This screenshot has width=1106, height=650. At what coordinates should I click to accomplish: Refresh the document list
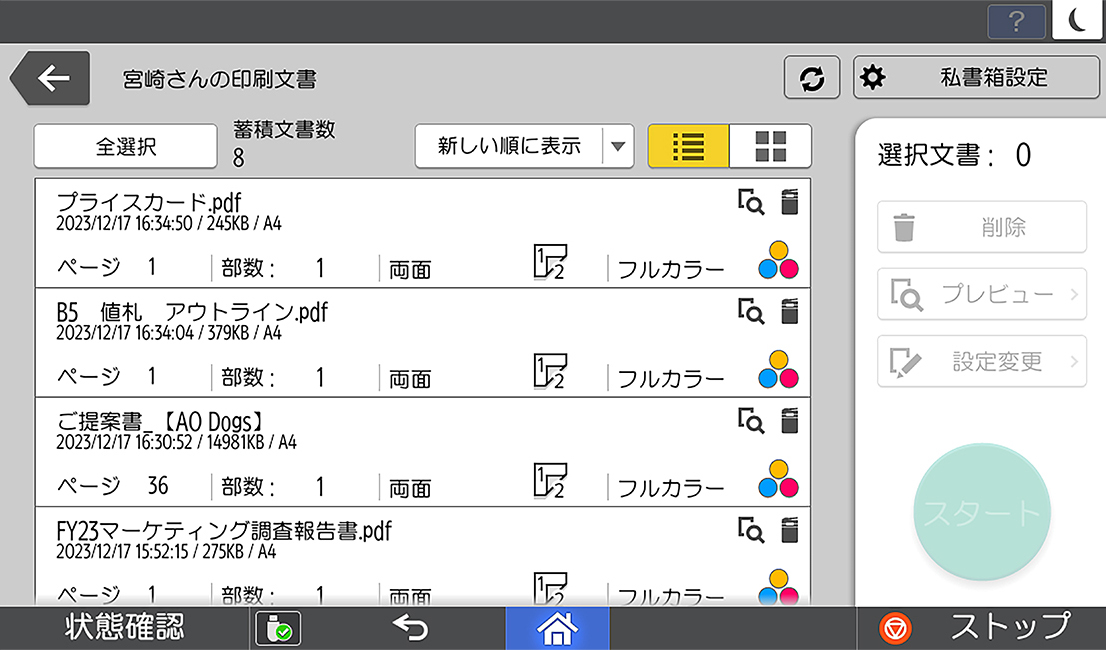(812, 77)
